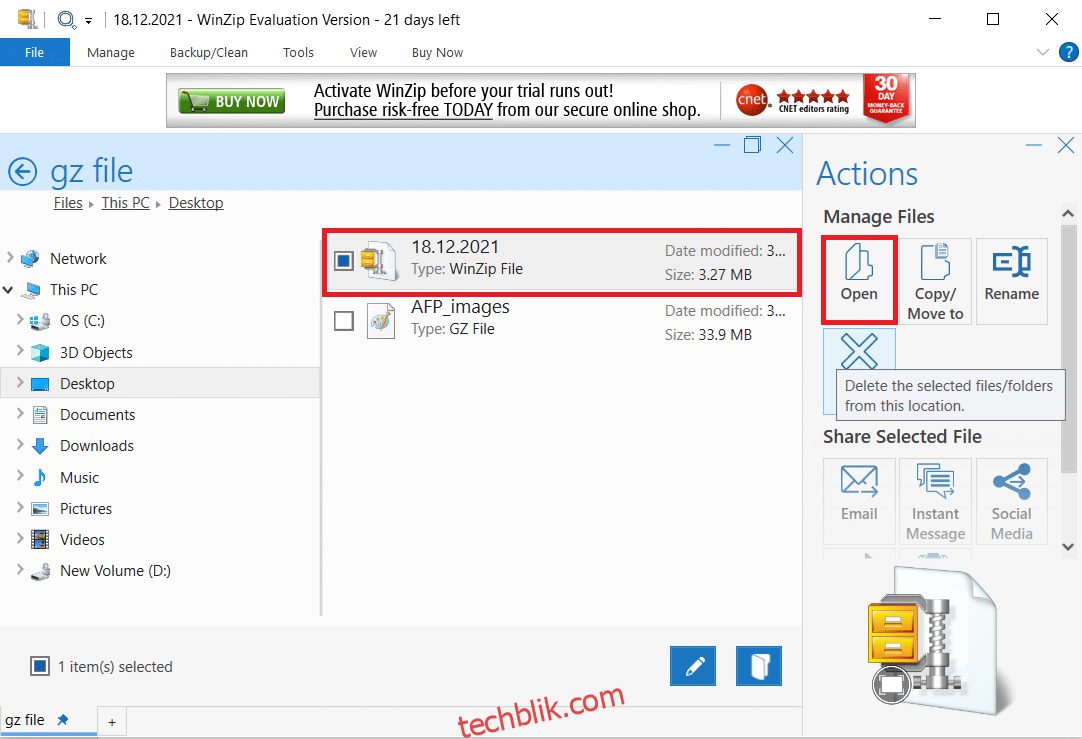This screenshot has height=739, width=1082.
Task: Select the Rename action icon
Action: click(x=1012, y=282)
